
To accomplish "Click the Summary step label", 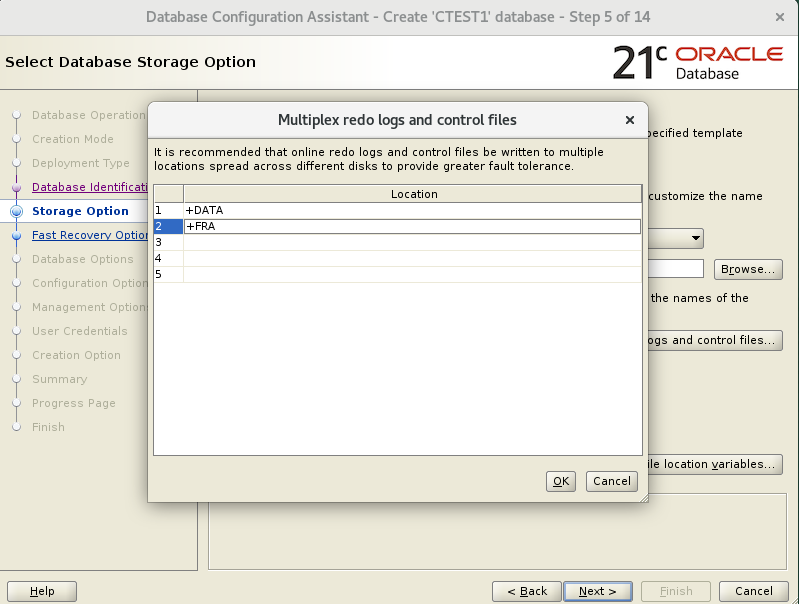I will click(x=60, y=379).
